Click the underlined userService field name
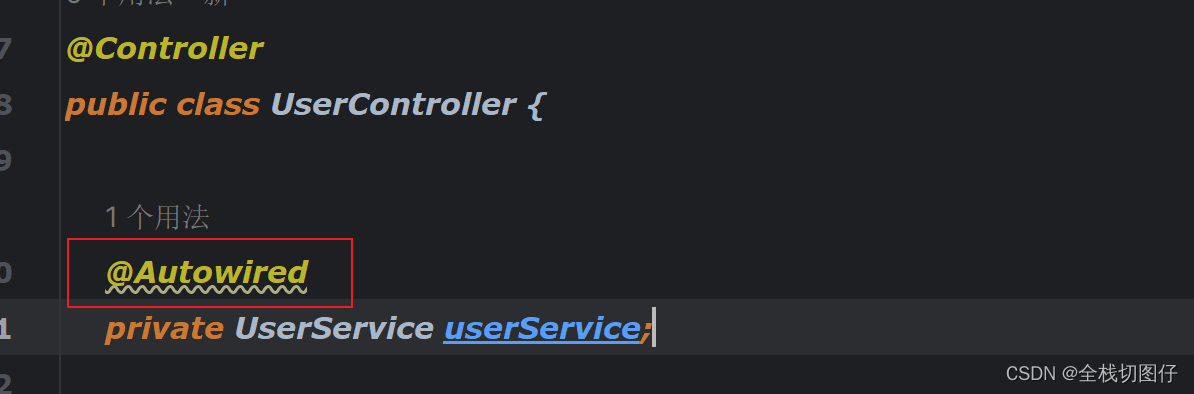The width and height of the screenshot is (1194, 394). (541, 328)
